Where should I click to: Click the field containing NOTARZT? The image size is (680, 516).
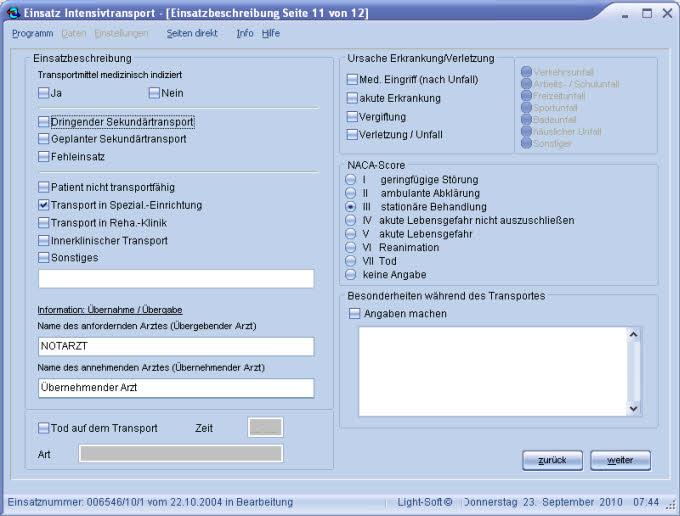tap(176, 346)
